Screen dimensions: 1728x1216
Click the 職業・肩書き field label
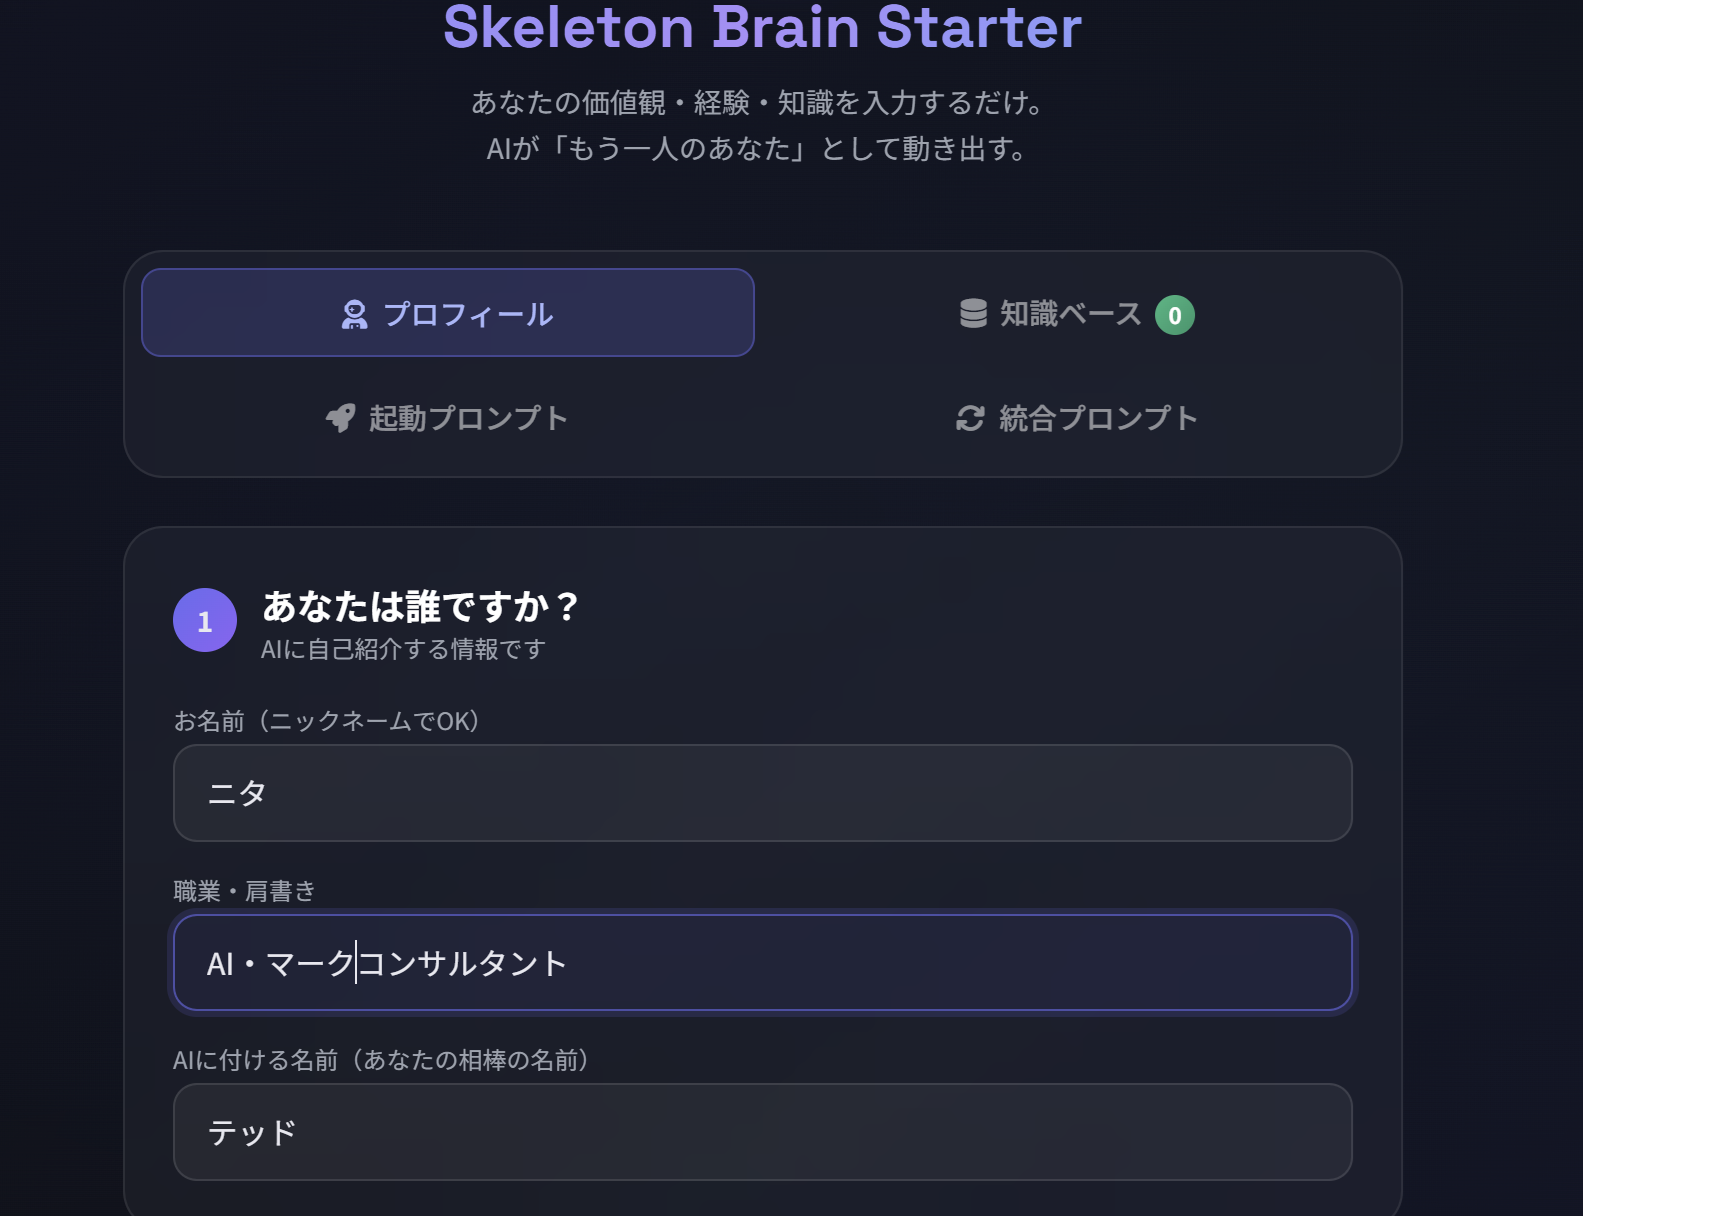point(245,891)
